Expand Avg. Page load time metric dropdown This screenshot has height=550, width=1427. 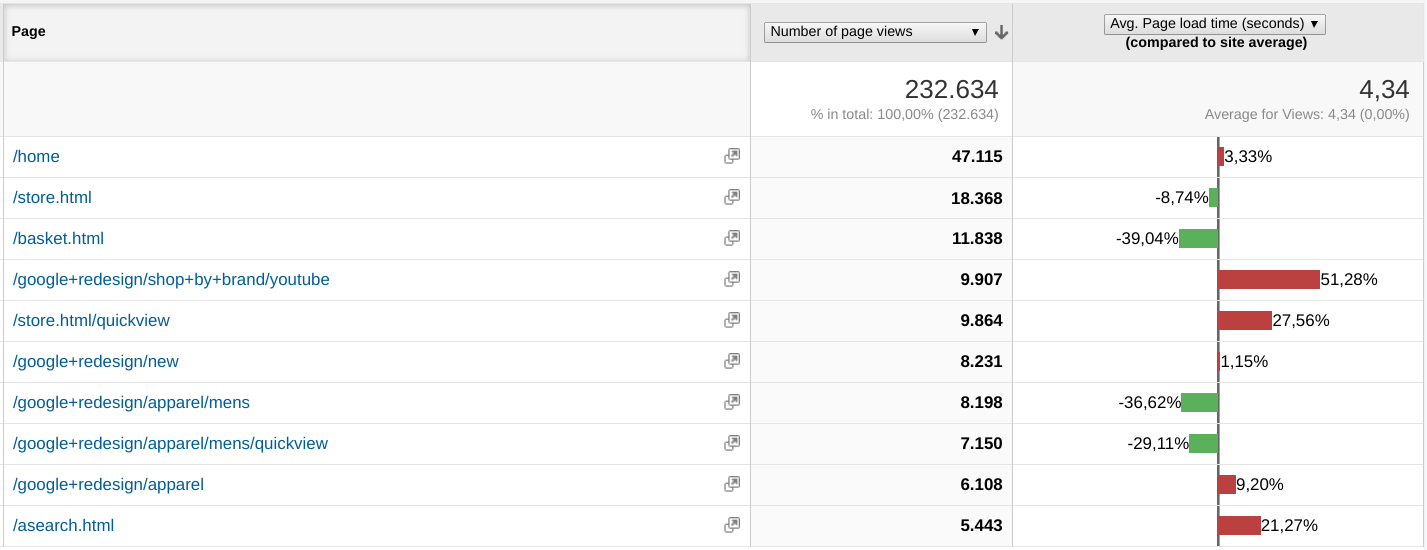pos(1215,24)
